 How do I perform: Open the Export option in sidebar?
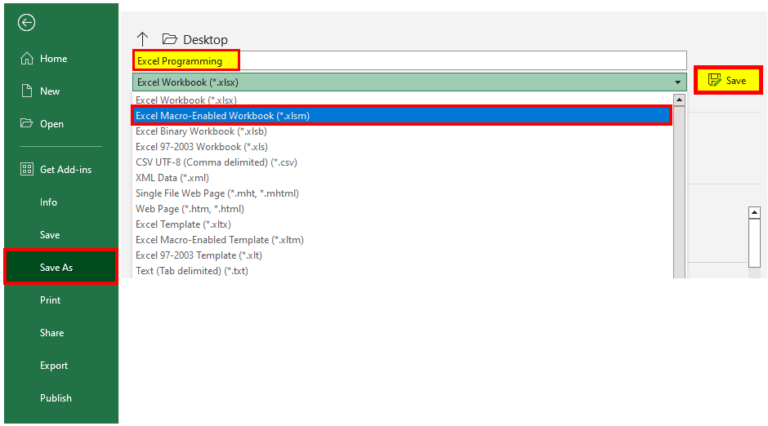[x=54, y=365]
